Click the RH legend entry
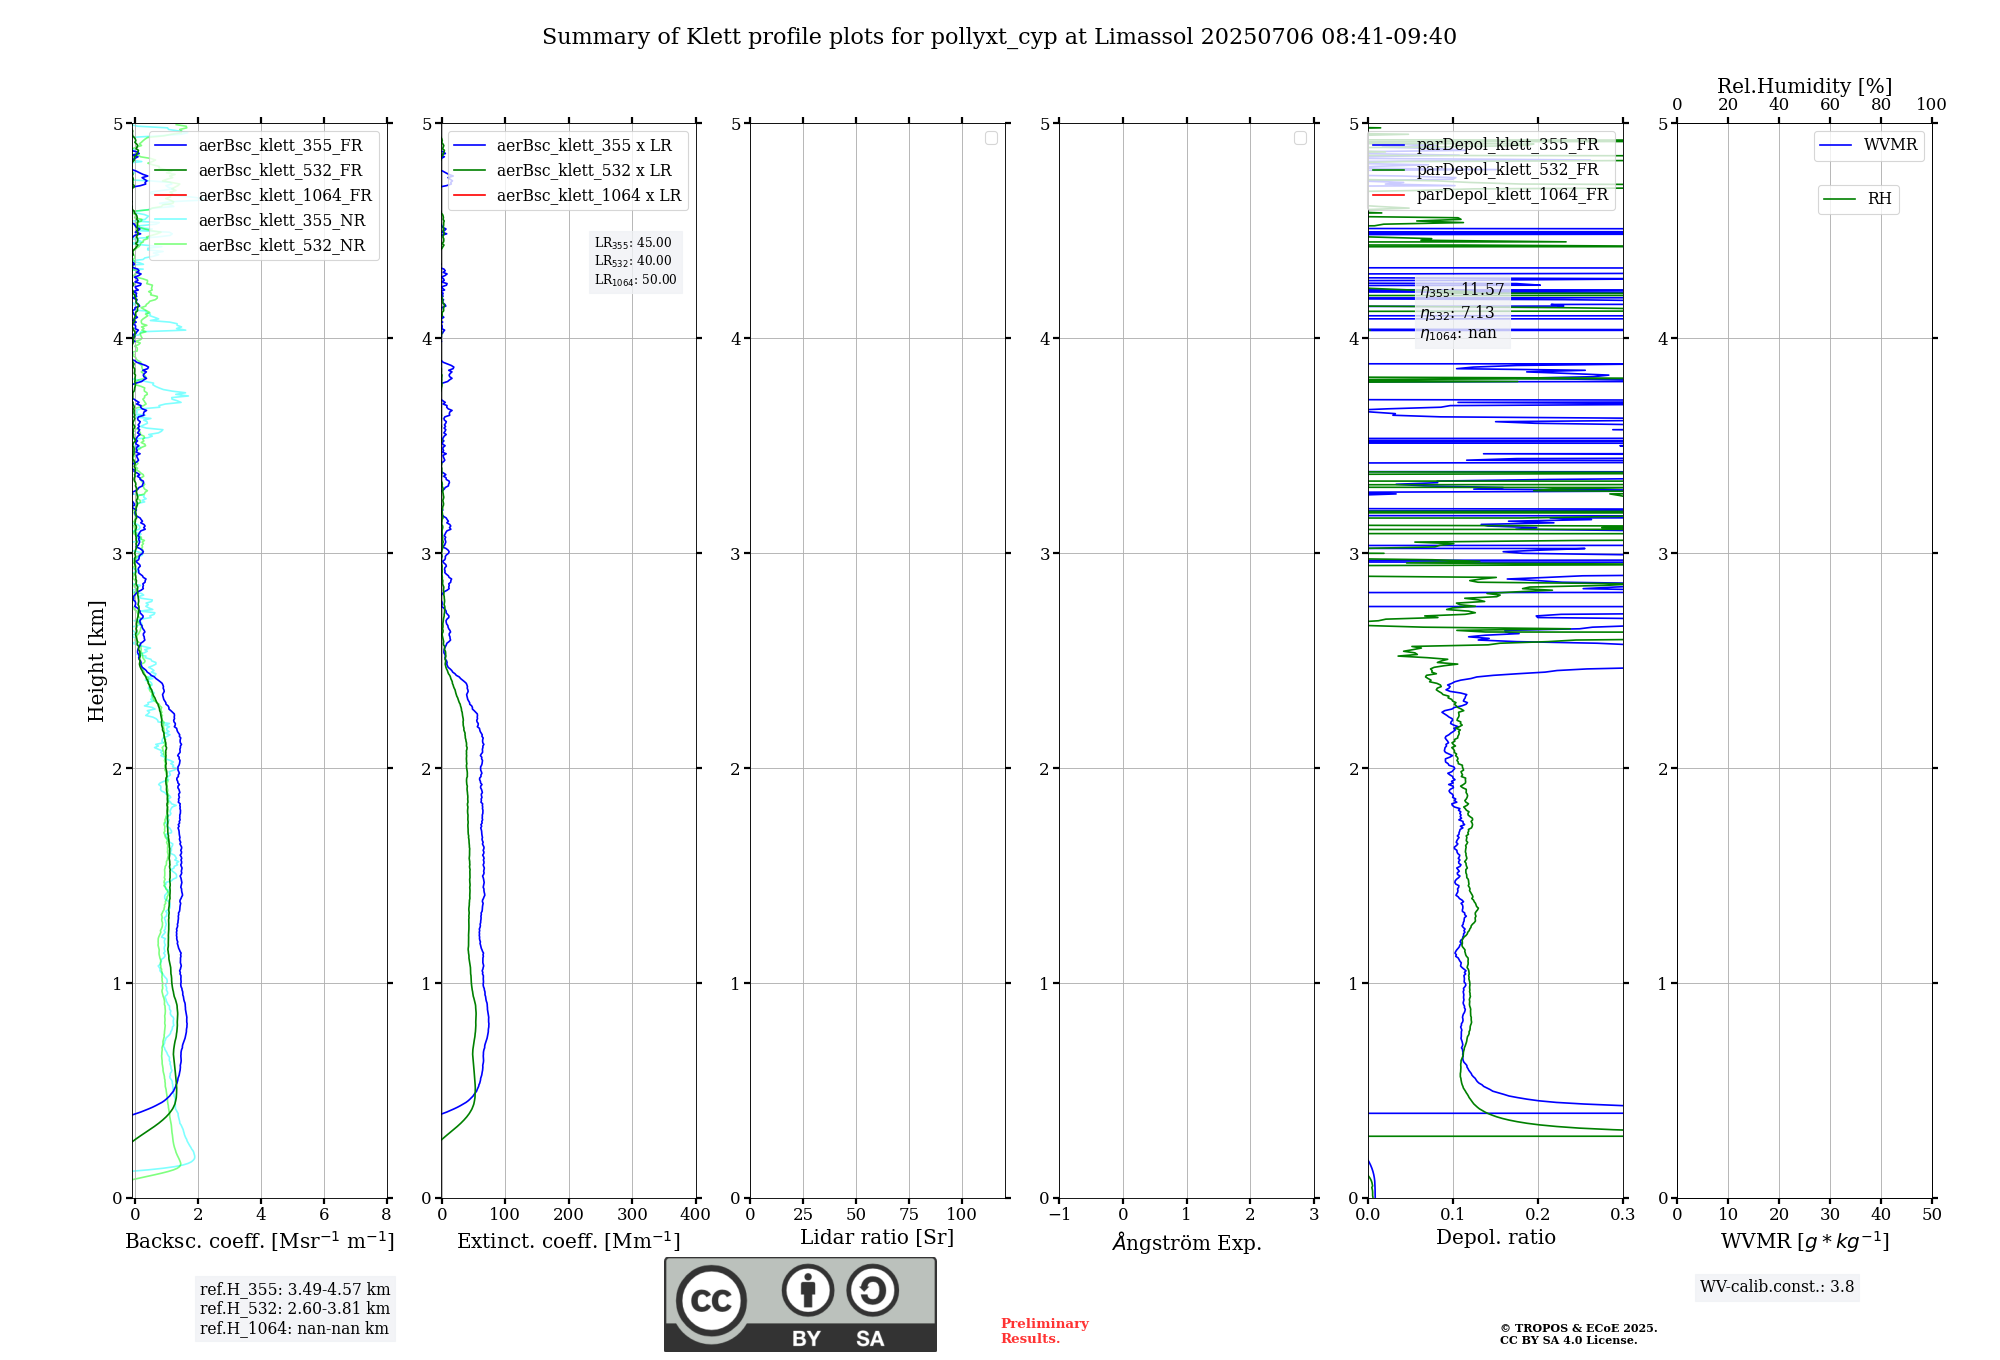The image size is (2000, 1360). tap(1858, 199)
